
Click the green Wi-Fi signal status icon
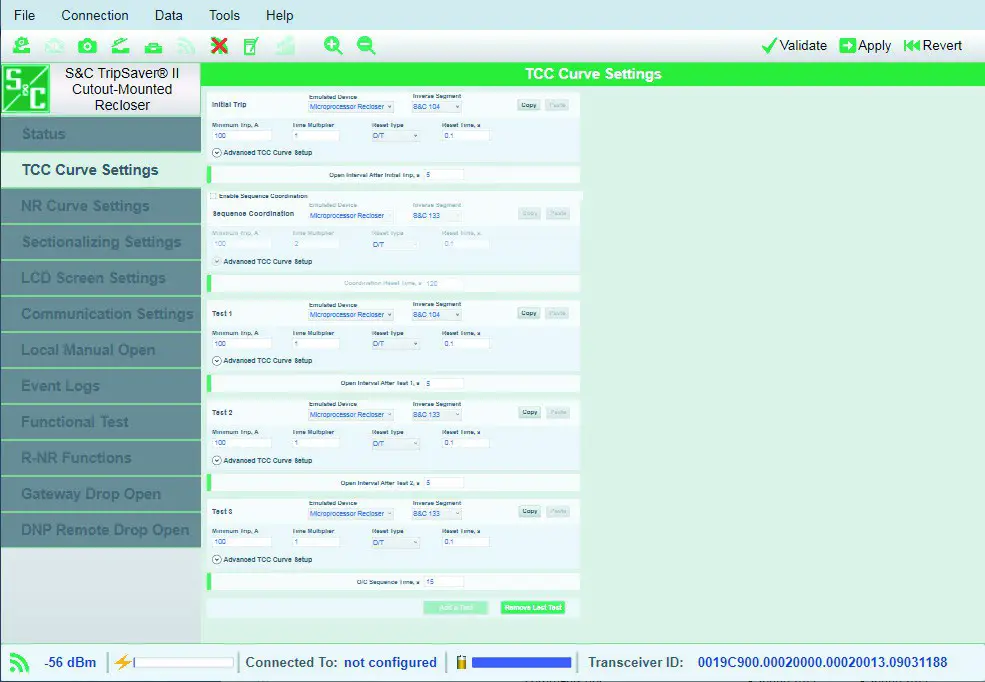(x=19, y=663)
